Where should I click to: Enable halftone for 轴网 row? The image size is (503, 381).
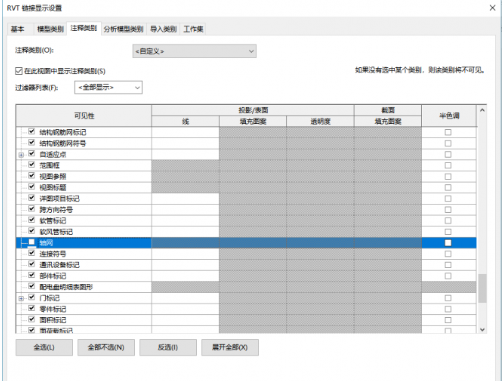[x=448, y=243]
